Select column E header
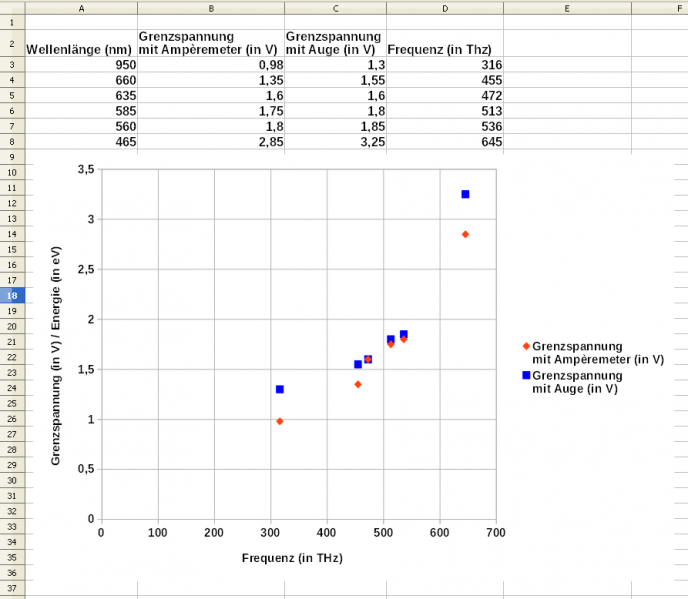 [x=567, y=7]
